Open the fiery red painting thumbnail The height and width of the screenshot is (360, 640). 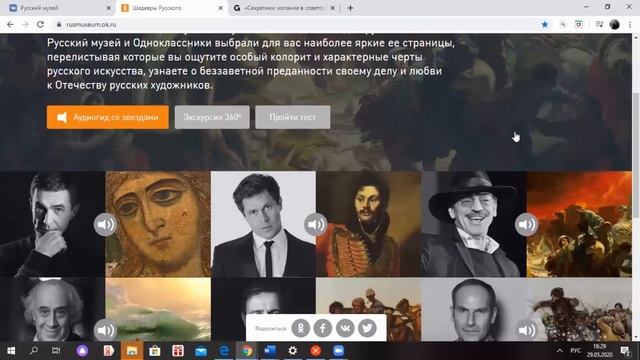(x=579, y=224)
